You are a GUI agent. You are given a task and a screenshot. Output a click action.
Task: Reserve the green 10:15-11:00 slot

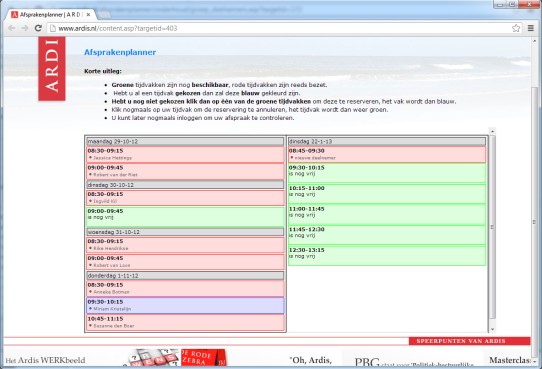[x=387, y=194]
